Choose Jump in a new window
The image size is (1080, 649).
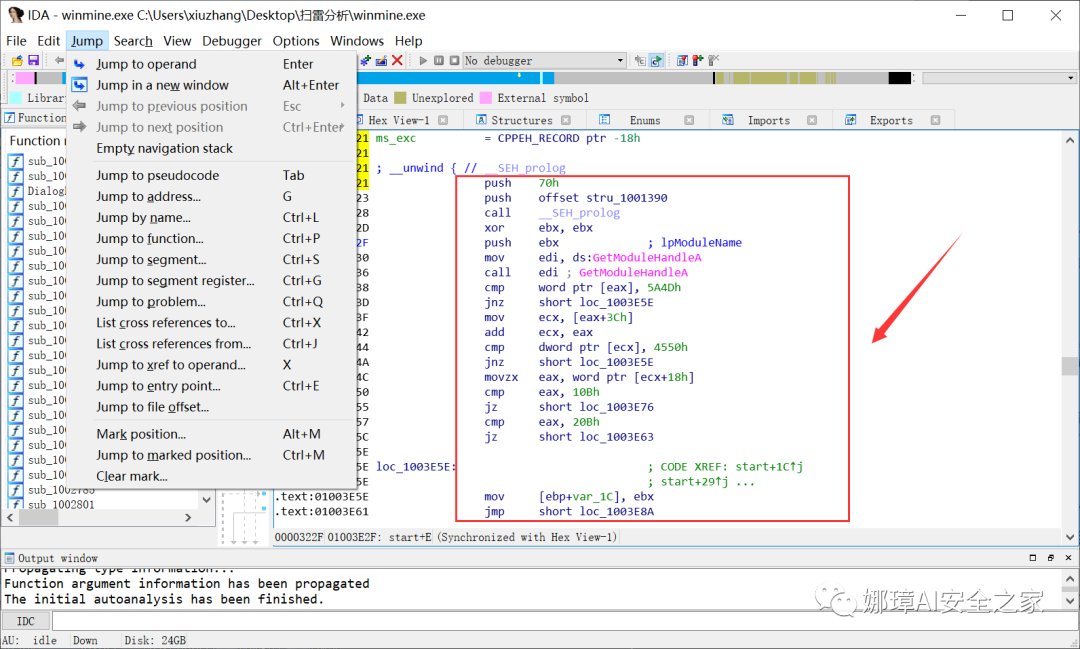211,85
